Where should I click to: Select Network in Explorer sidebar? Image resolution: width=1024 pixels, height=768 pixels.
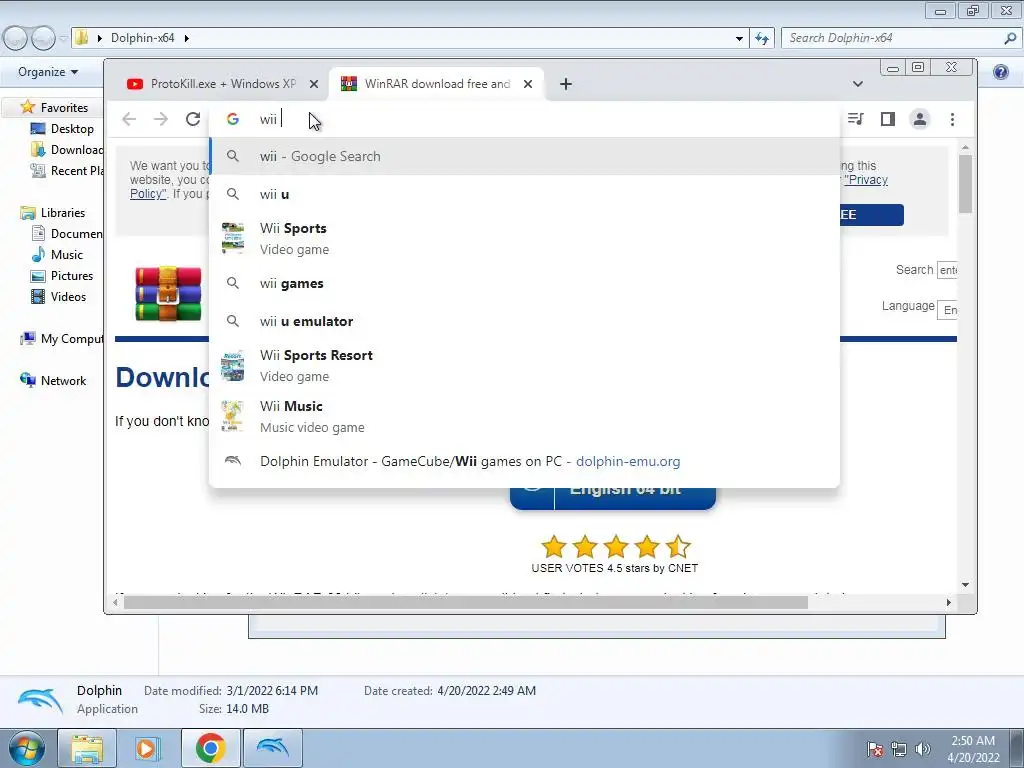point(53,381)
